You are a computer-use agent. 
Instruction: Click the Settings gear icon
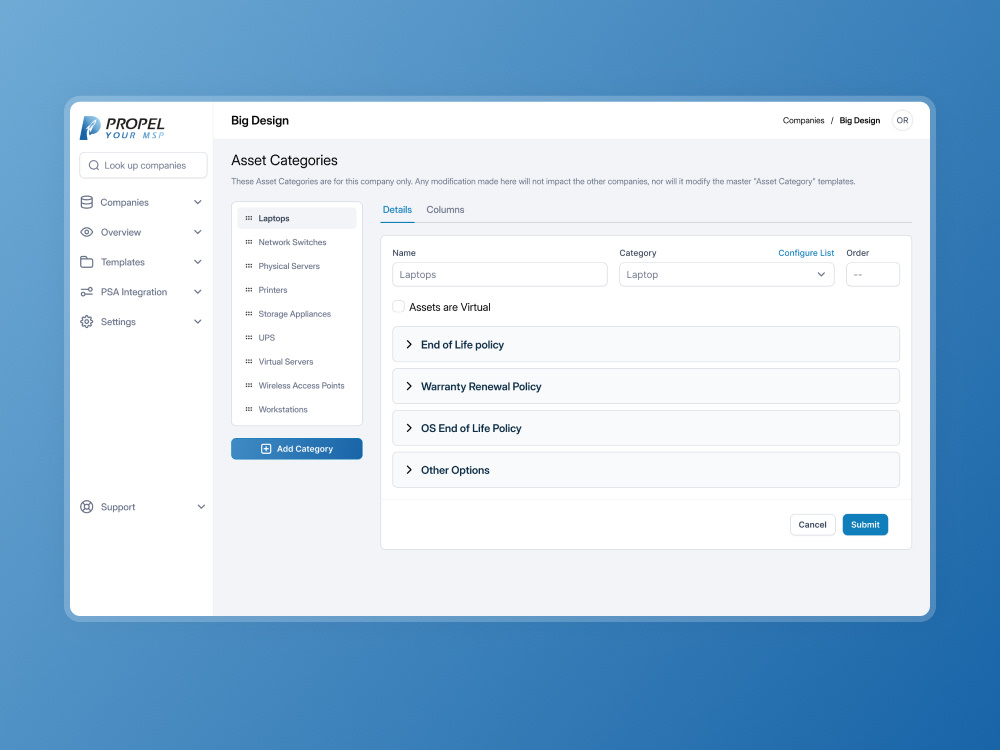pyautogui.click(x=87, y=321)
